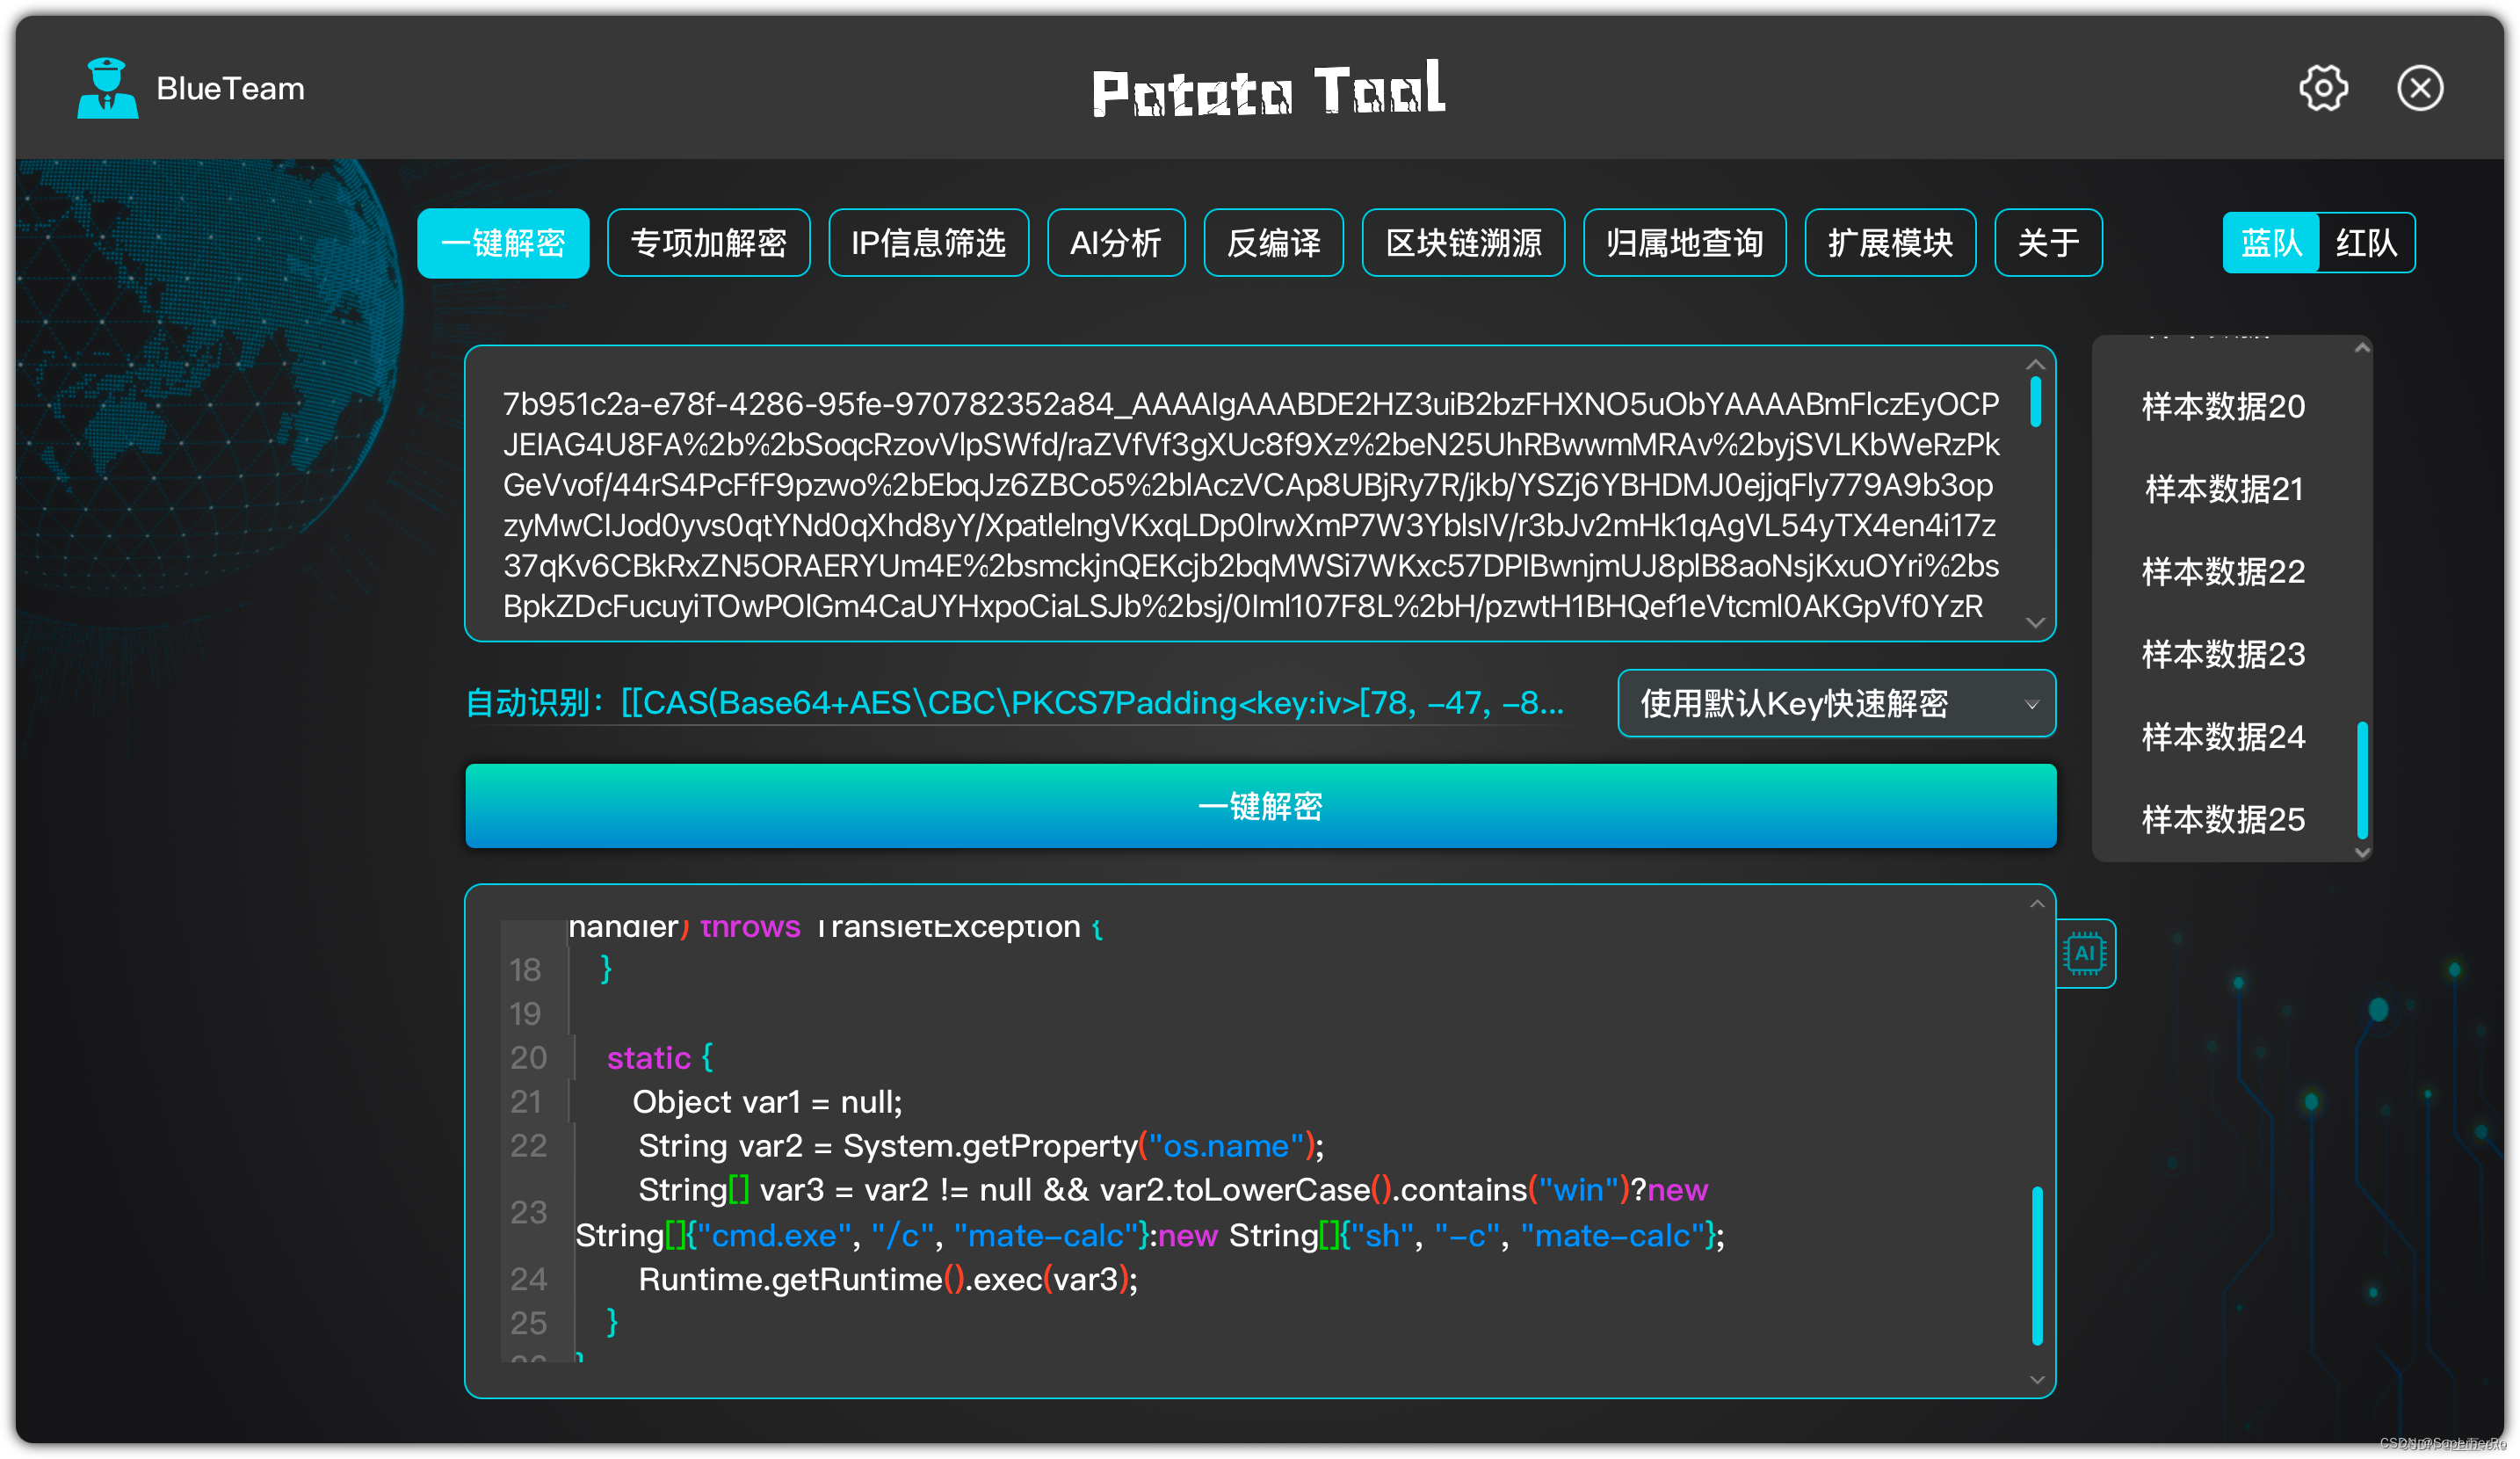The image size is (2520, 1459).
Task: Open the AI分析 tab
Action: pyautogui.click(x=1115, y=243)
